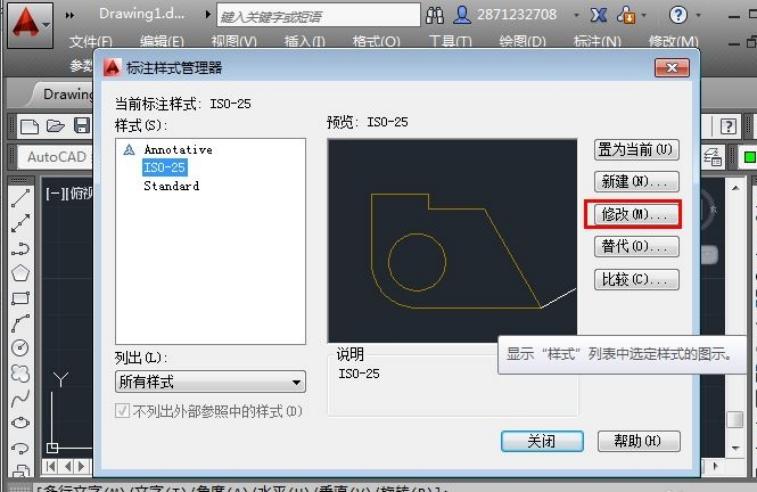Viewport: 757px width, 492px height.
Task: Click the user account sign-in icon
Action: pos(462,15)
